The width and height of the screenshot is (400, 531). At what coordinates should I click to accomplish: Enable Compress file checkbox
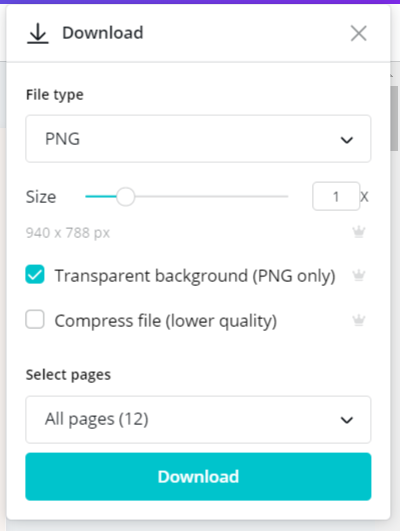(35, 319)
